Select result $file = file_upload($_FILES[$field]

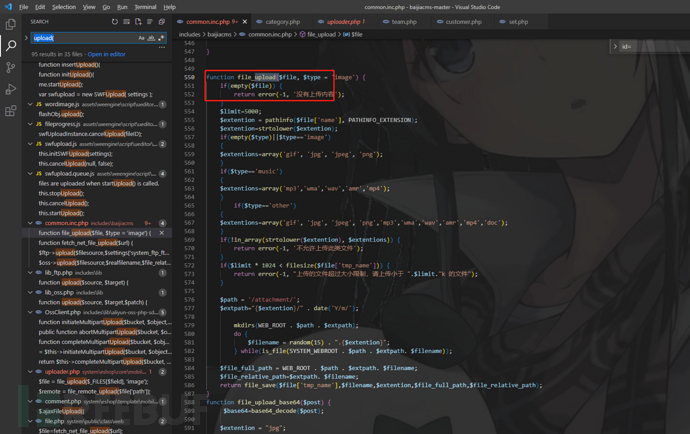pos(93,382)
